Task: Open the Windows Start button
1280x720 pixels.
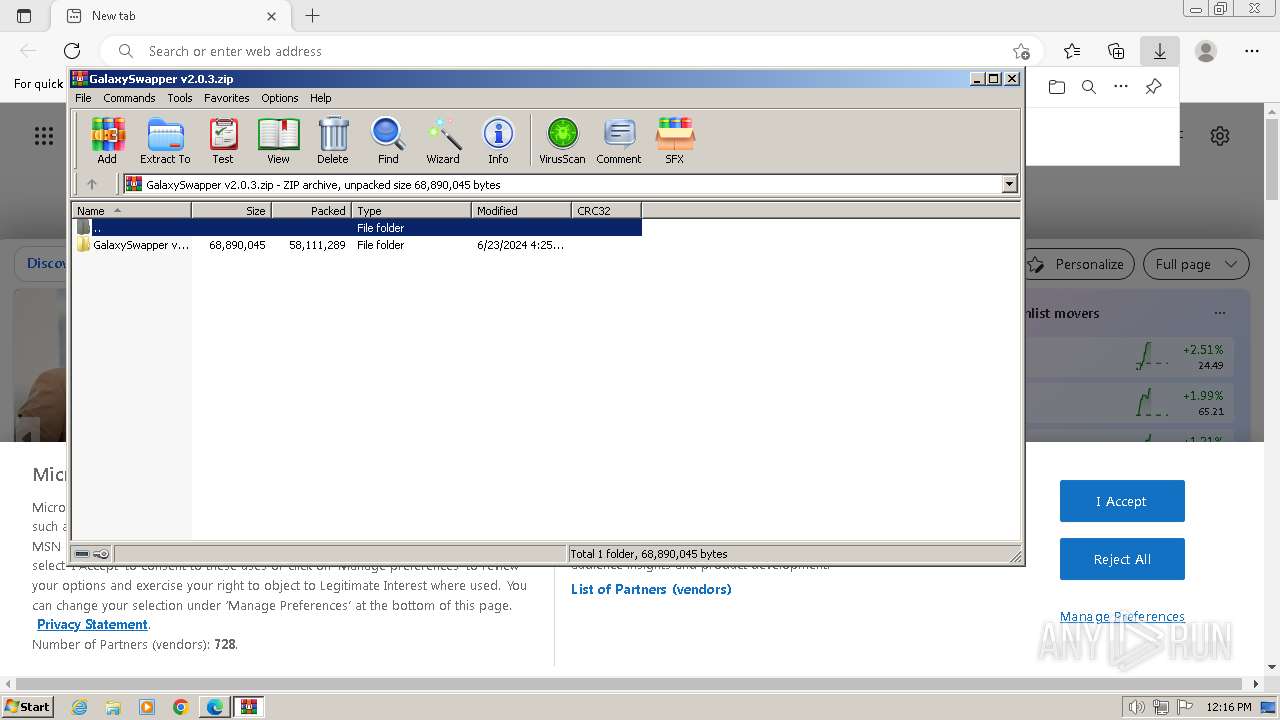Action: click(x=28, y=707)
